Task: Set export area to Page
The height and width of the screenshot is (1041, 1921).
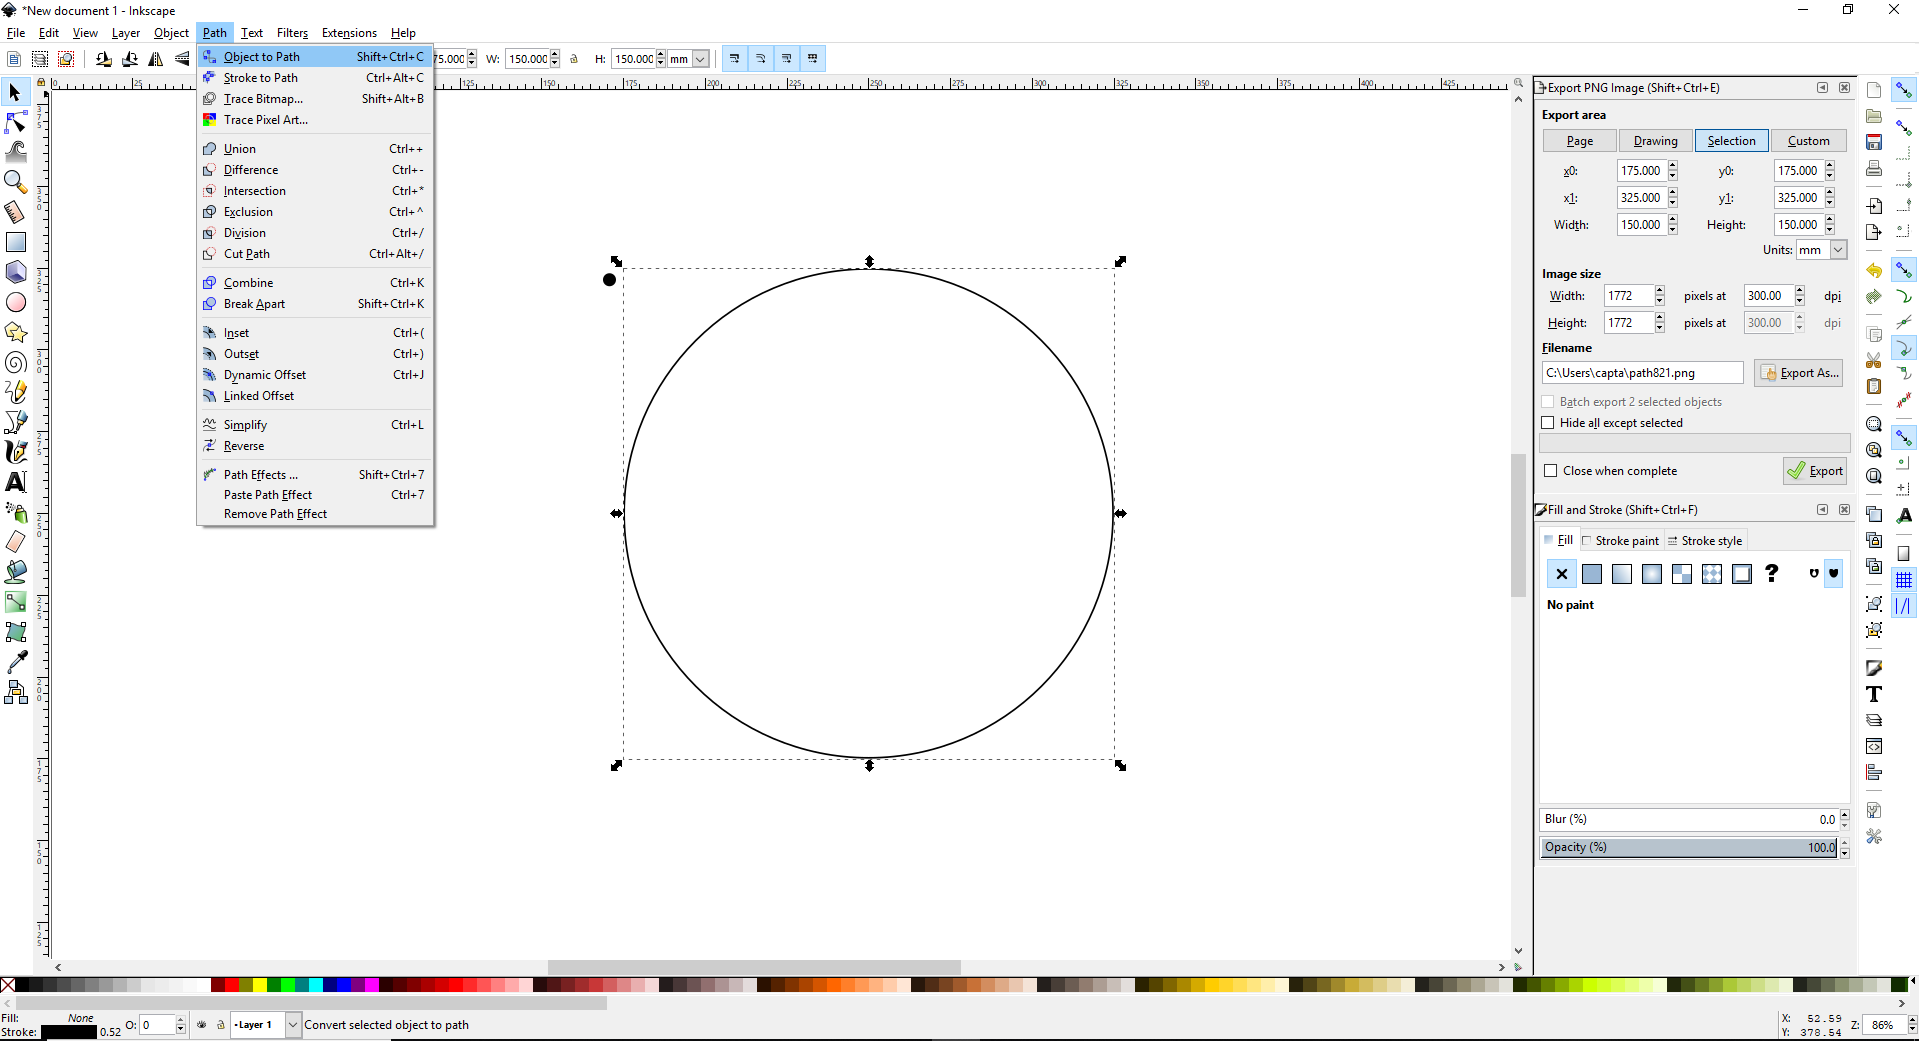Action: [1580, 141]
